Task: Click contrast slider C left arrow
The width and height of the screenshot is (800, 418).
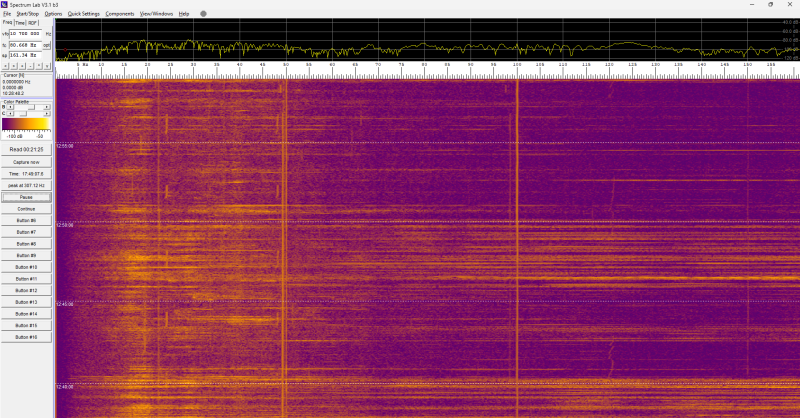Action: tap(9, 113)
